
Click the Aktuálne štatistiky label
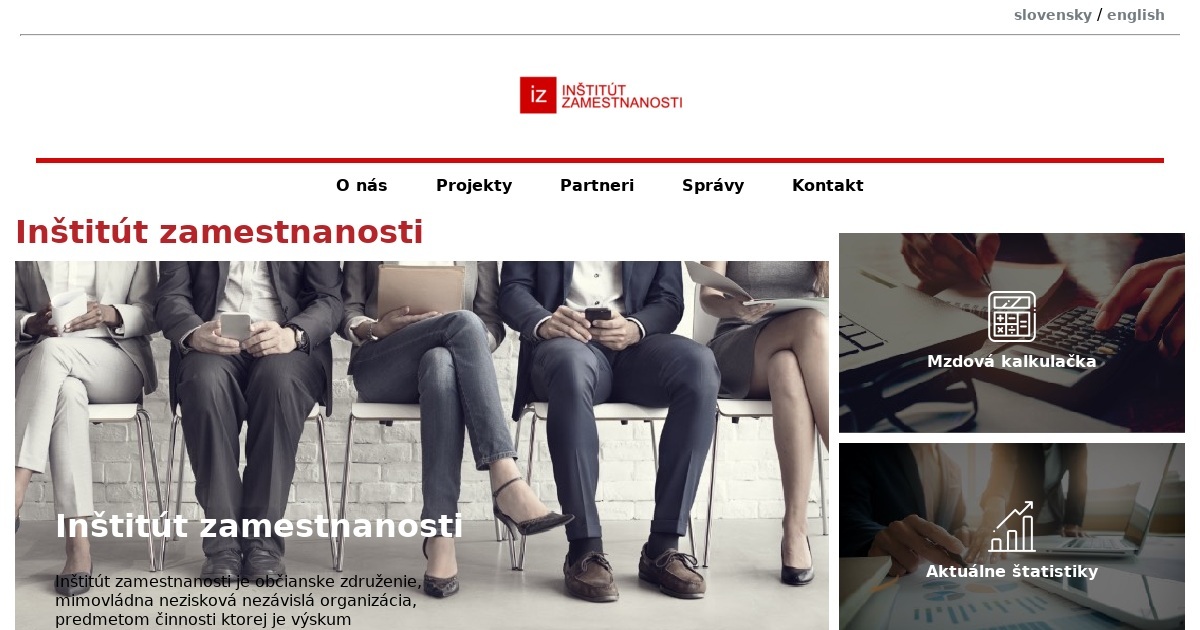pos(1012,571)
